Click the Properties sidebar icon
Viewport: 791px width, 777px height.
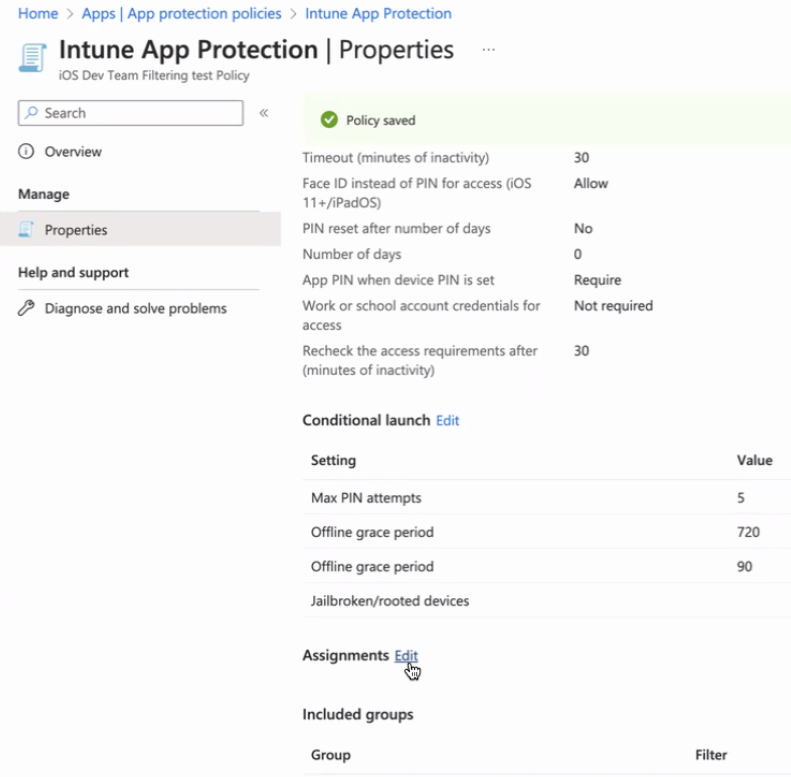tap(26, 230)
